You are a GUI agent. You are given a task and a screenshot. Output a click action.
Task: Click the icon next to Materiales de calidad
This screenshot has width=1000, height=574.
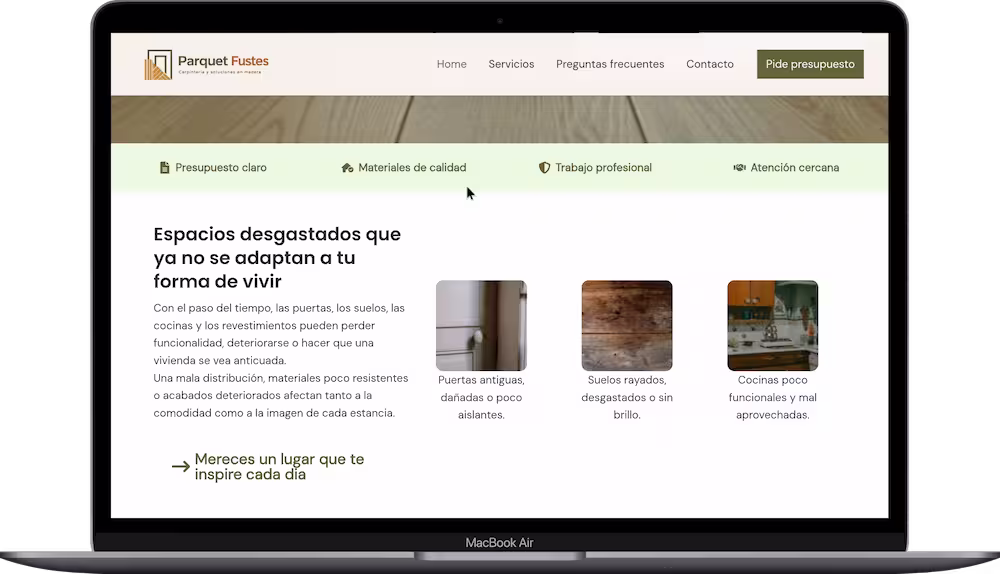tap(348, 168)
